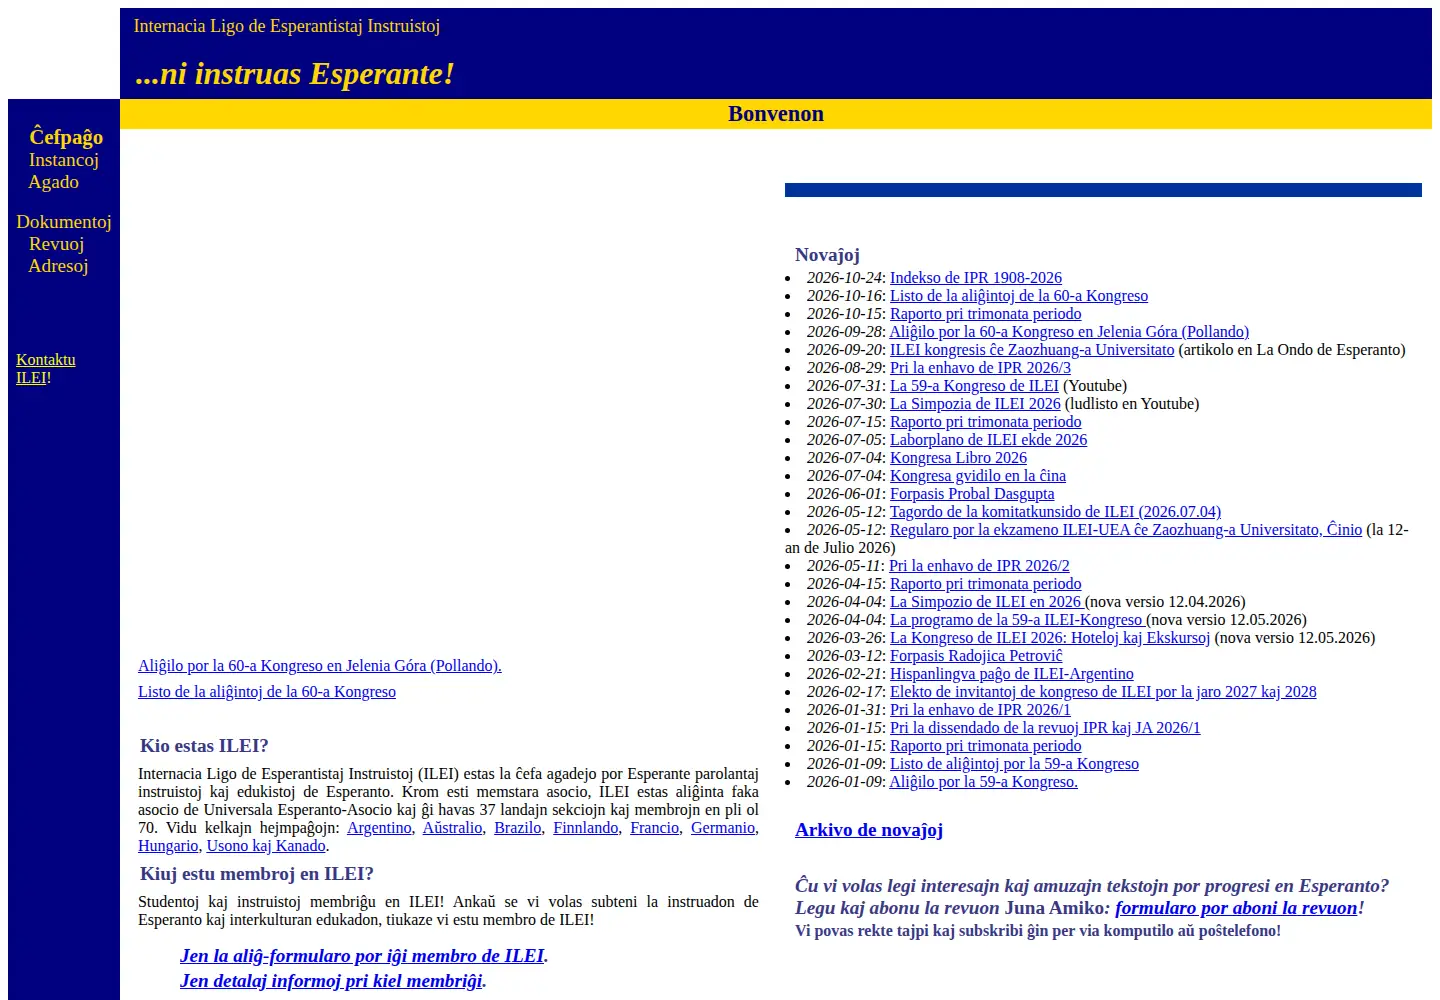Open Elekto de invitantoj de kongreso link
The height and width of the screenshot is (1000, 1440).
click(x=1103, y=692)
